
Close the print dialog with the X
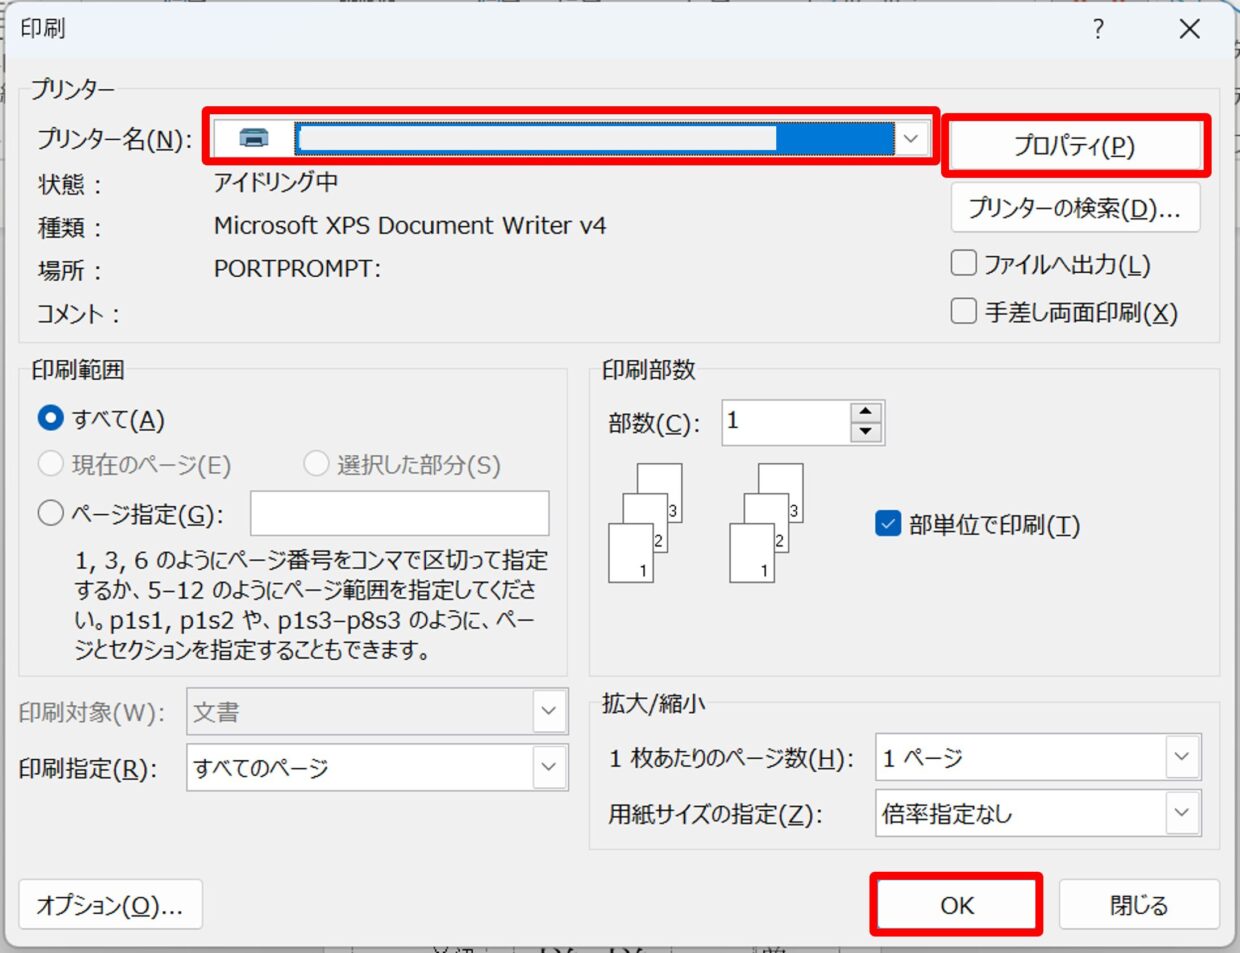tap(1189, 29)
